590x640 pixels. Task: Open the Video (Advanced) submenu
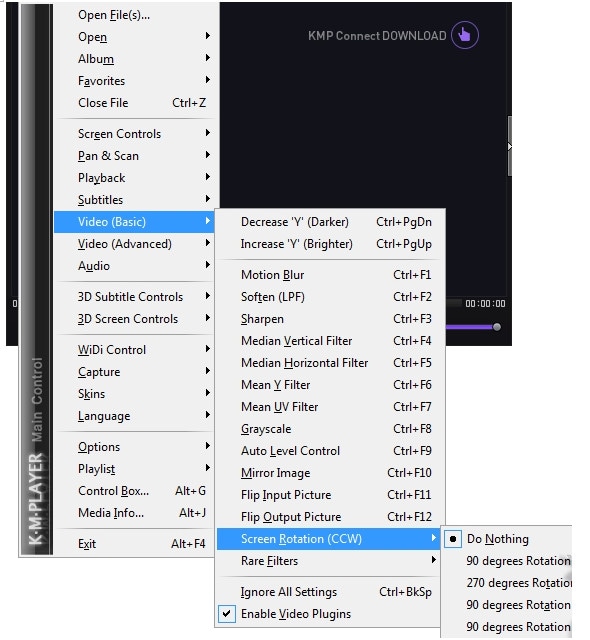click(134, 244)
